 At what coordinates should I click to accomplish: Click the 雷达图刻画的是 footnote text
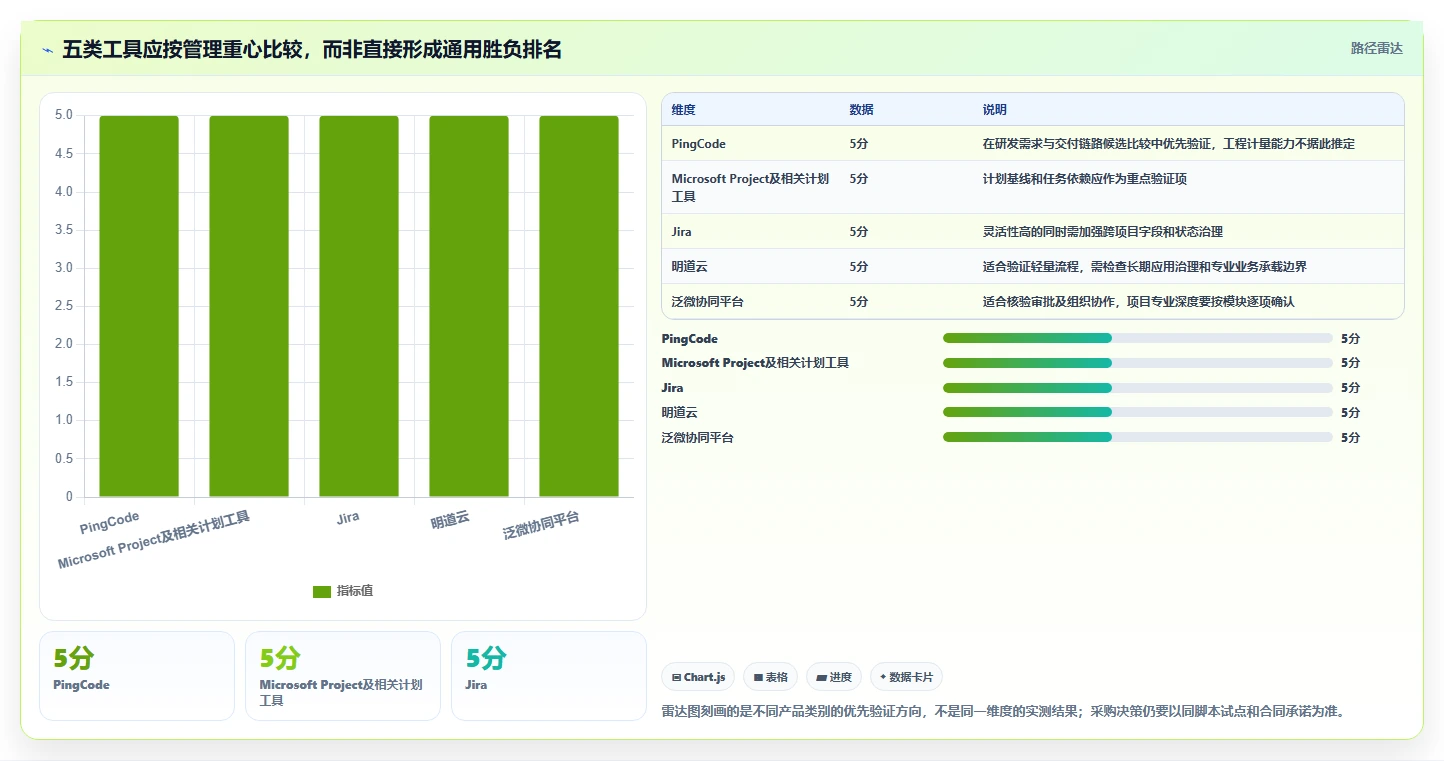click(x=1004, y=711)
